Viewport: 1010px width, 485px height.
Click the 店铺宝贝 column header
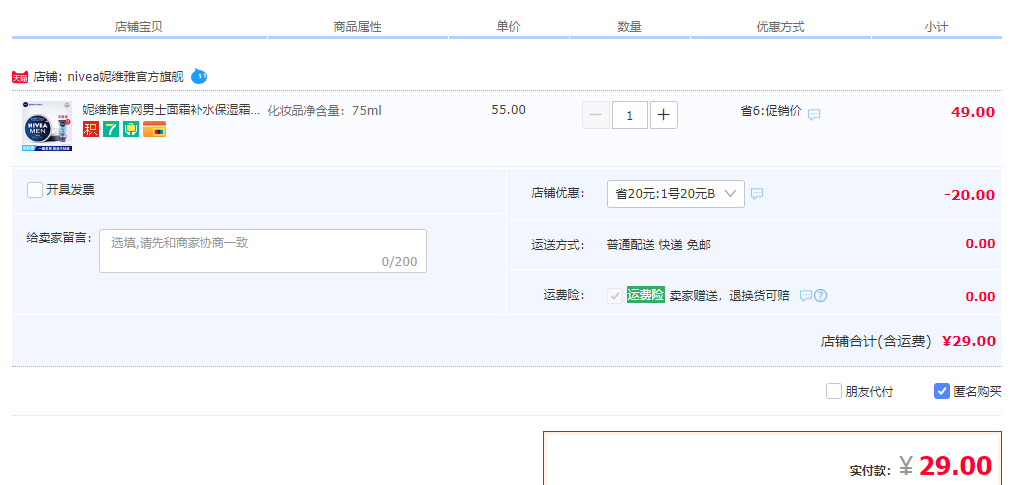[138, 27]
